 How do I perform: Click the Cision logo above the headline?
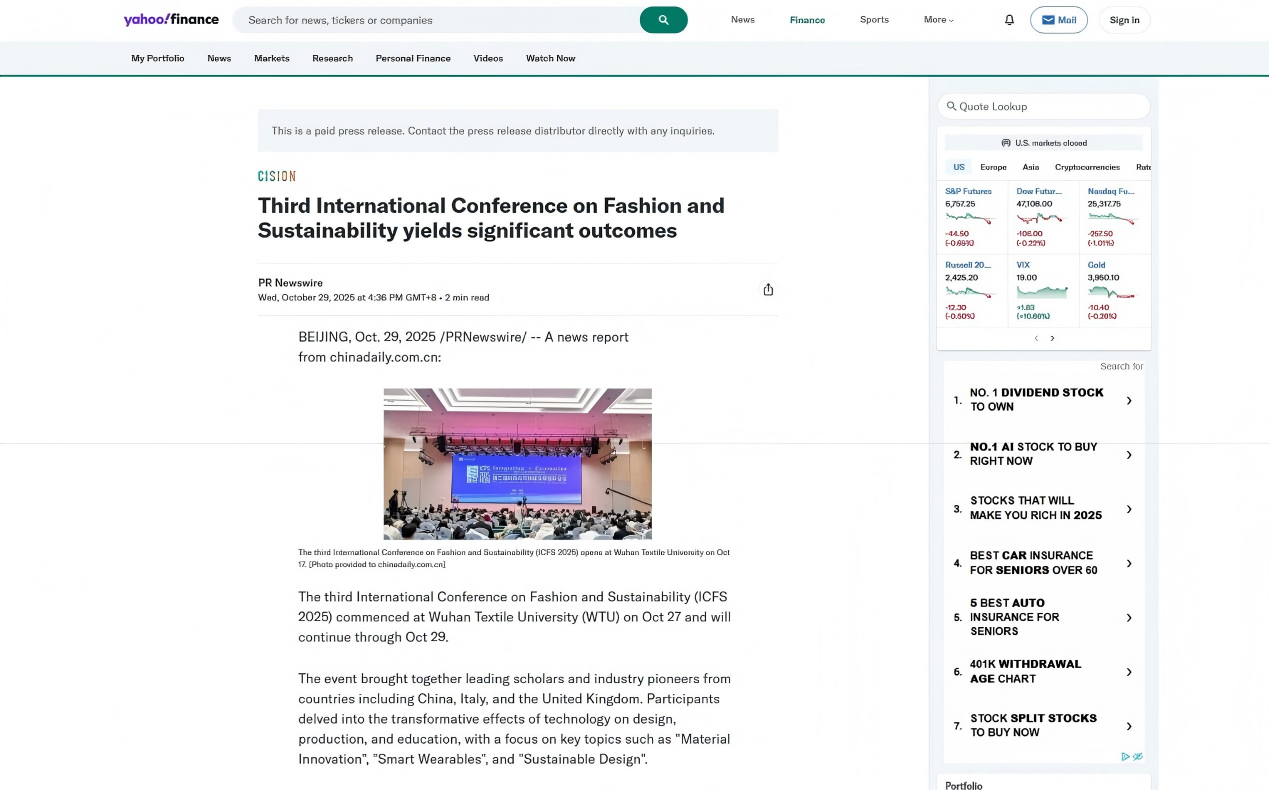pos(277,176)
